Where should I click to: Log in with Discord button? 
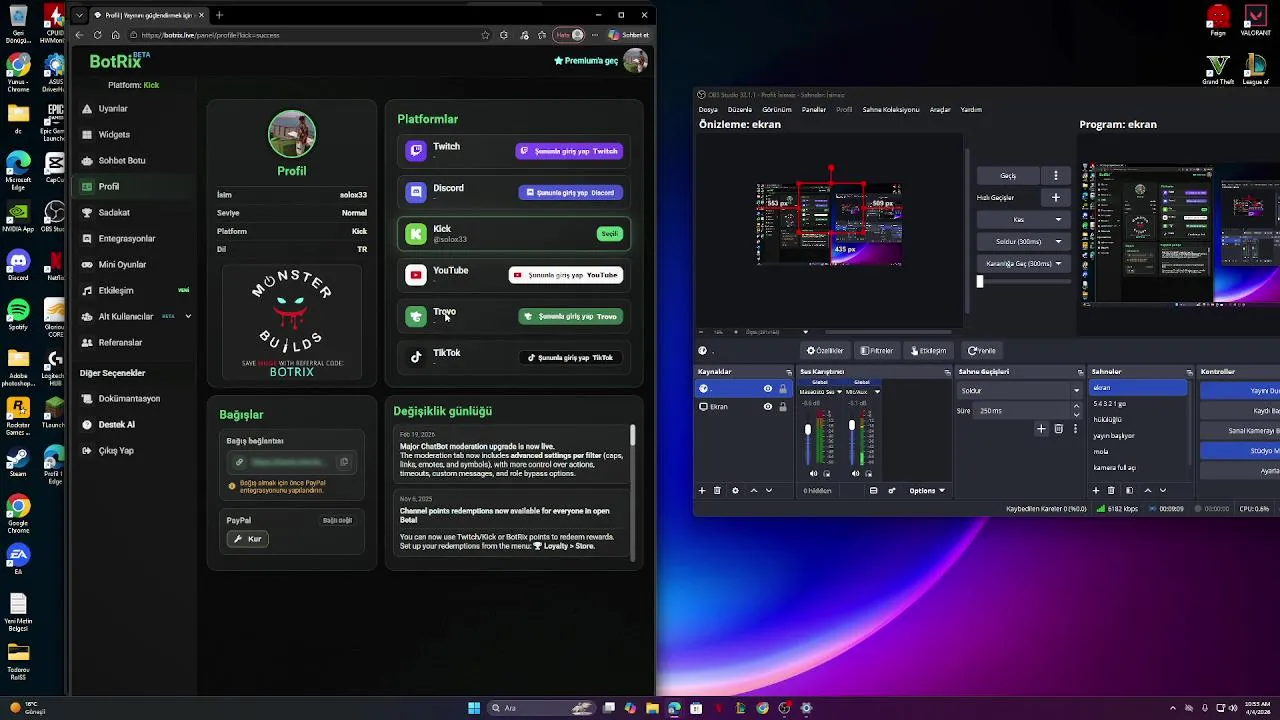tap(571, 192)
